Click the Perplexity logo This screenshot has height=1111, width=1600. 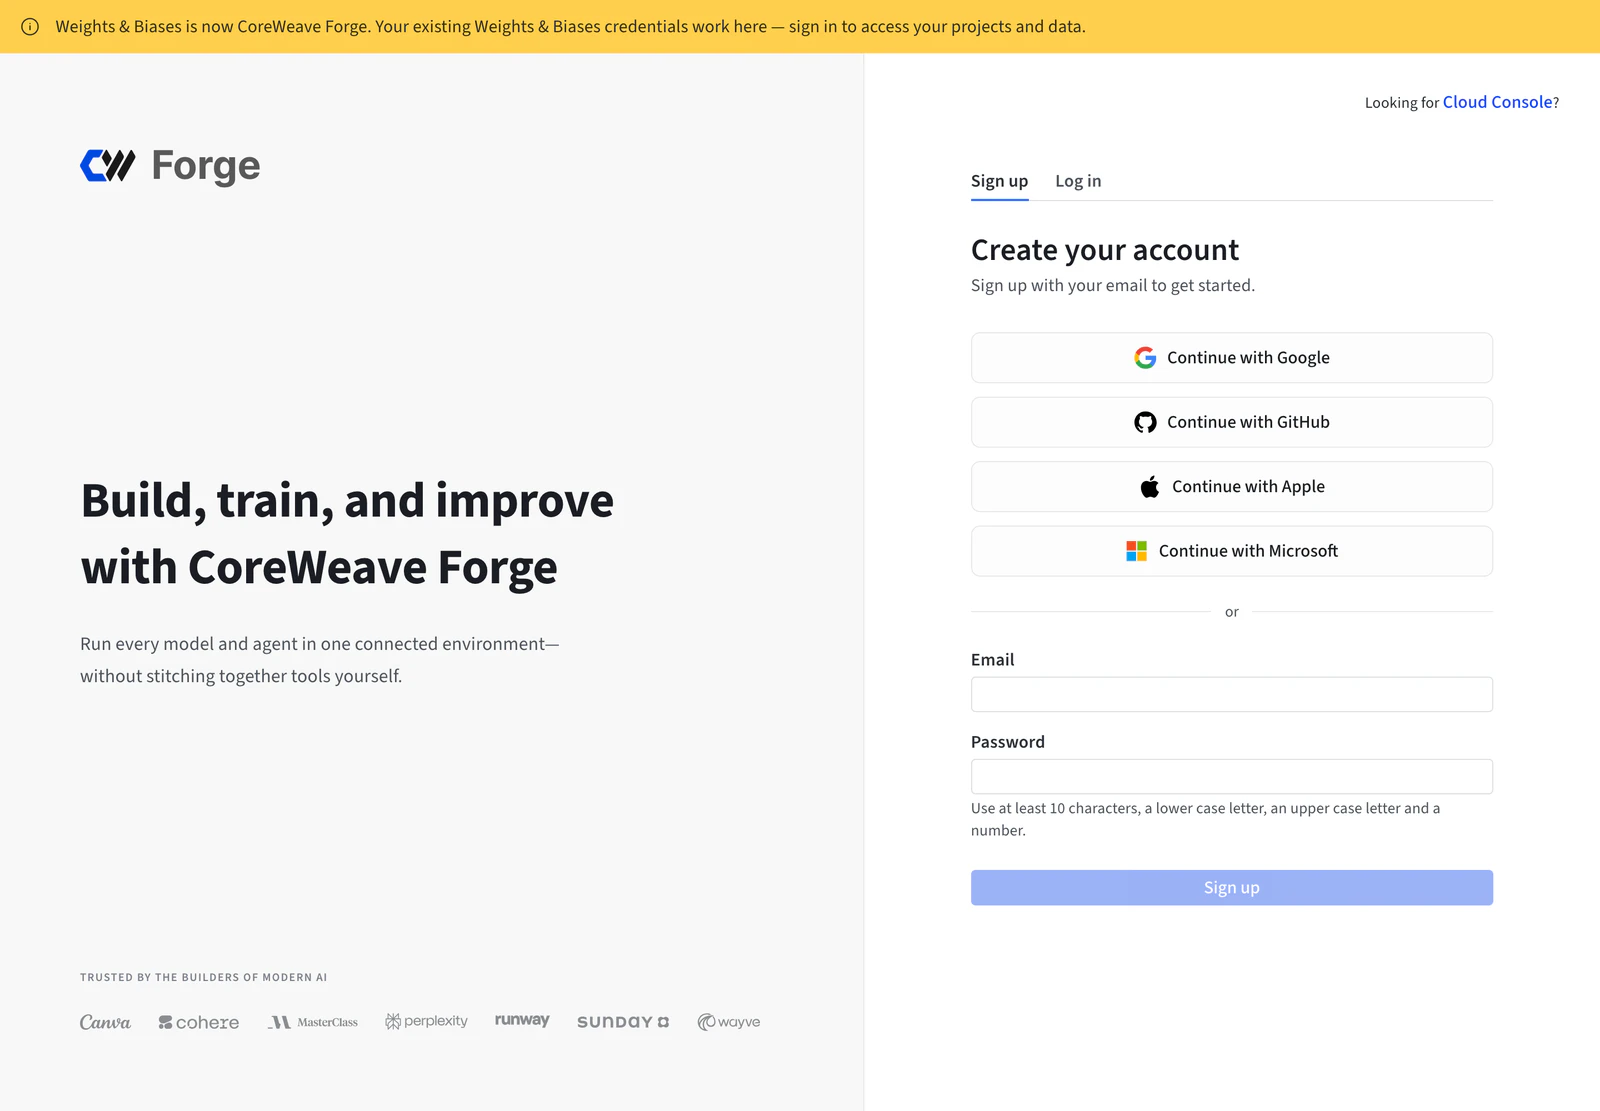(x=427, y=1021)
